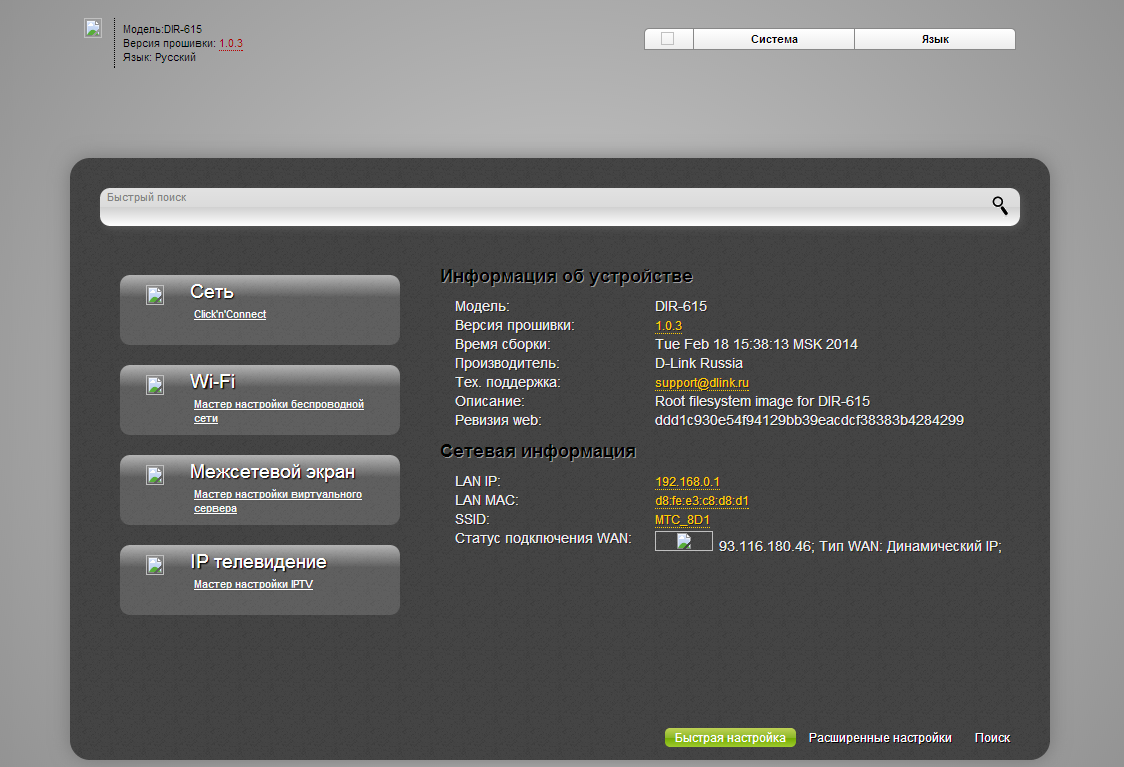Switch to the Быстрая настройка tab
Viewport: 1124px width, 767px height.
coord(730,738)
